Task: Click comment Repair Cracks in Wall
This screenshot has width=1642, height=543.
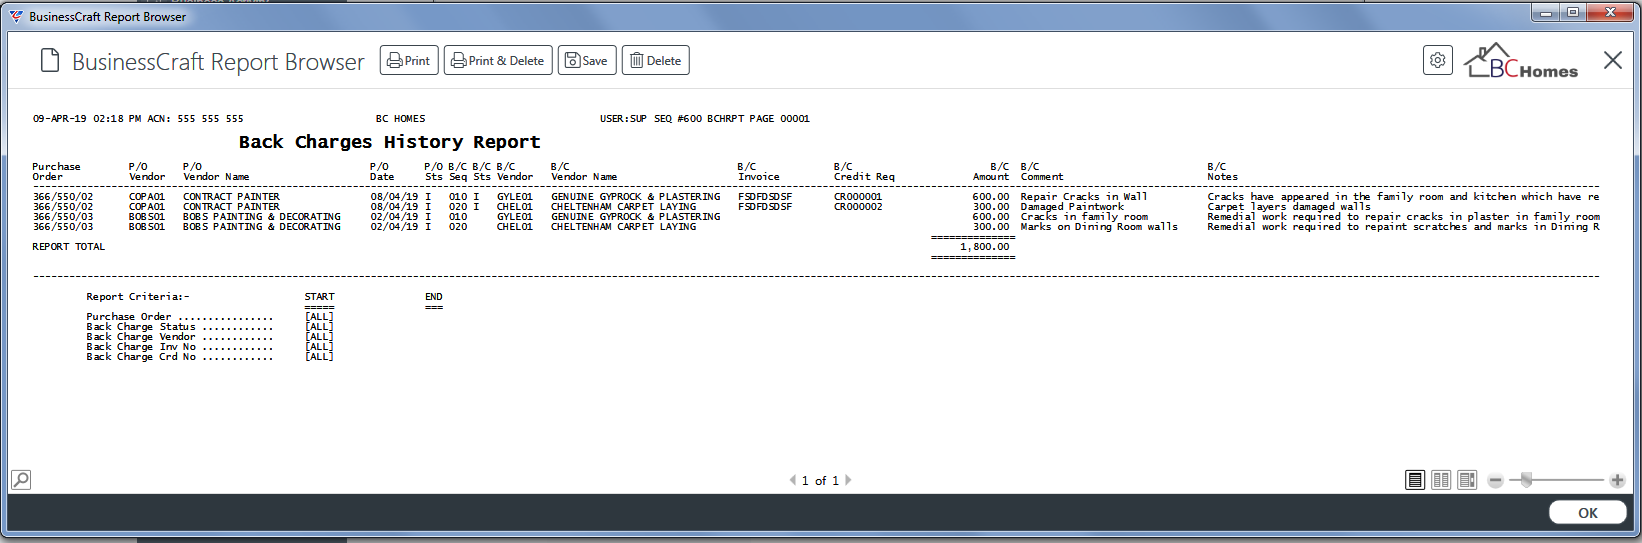Action: coord(1084,197)
